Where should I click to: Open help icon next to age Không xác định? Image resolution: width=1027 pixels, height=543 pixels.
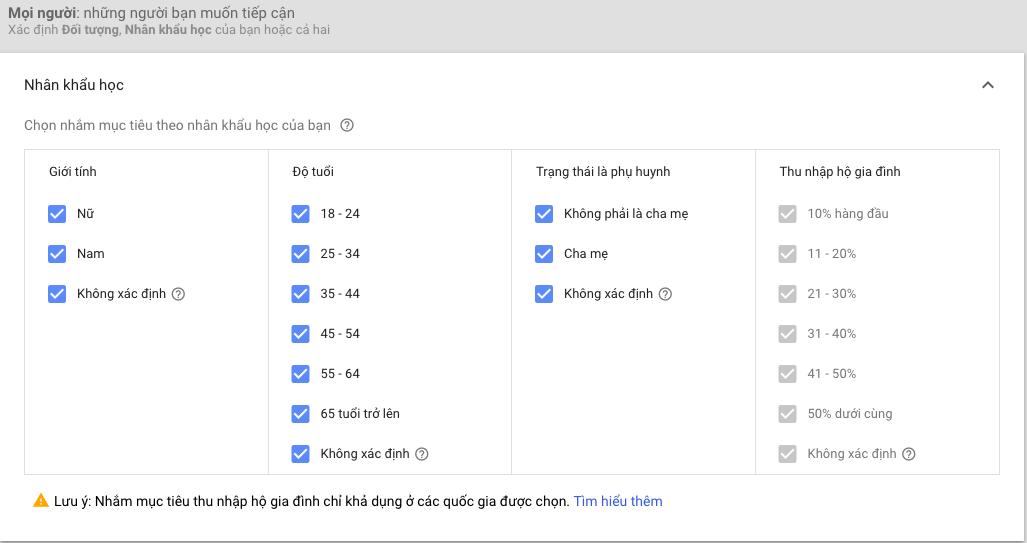click(x=422, y=454)
